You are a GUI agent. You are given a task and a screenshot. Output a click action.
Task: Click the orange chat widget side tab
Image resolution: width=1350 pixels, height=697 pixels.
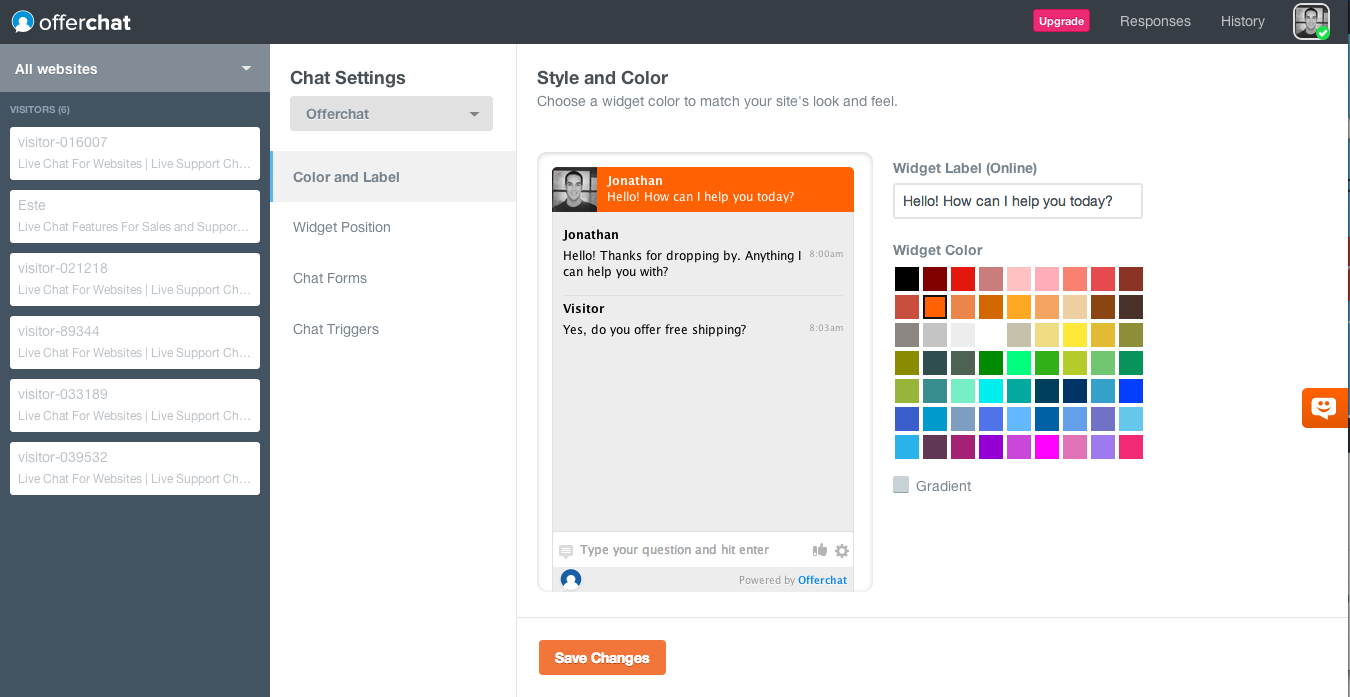pos(1324,408)
